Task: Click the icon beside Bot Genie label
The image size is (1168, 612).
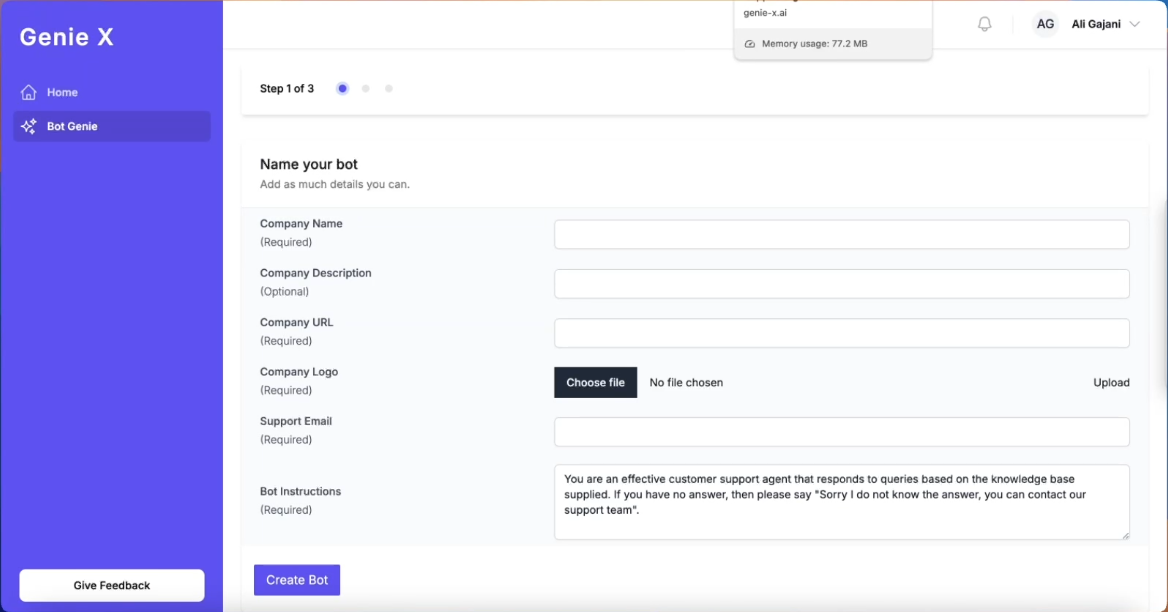Action: pyautogui.click(x=30, y=126)
